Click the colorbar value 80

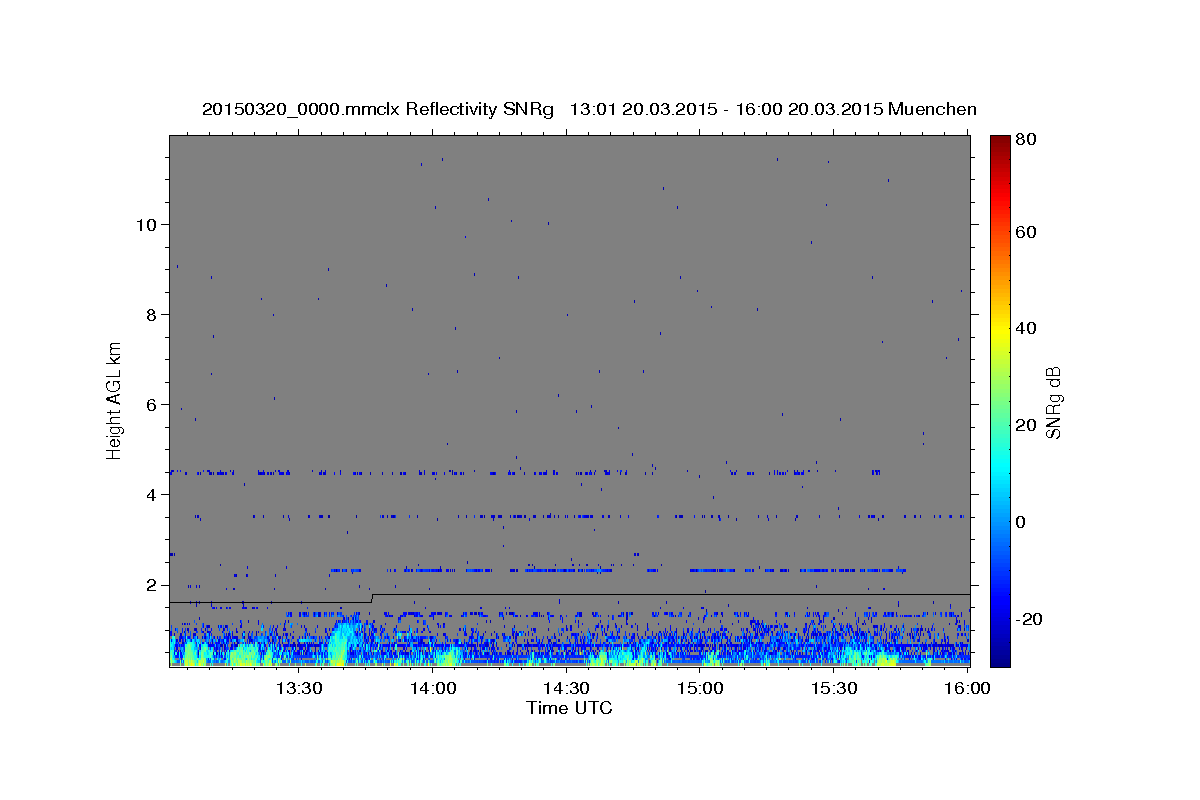tap(1028, 139)
